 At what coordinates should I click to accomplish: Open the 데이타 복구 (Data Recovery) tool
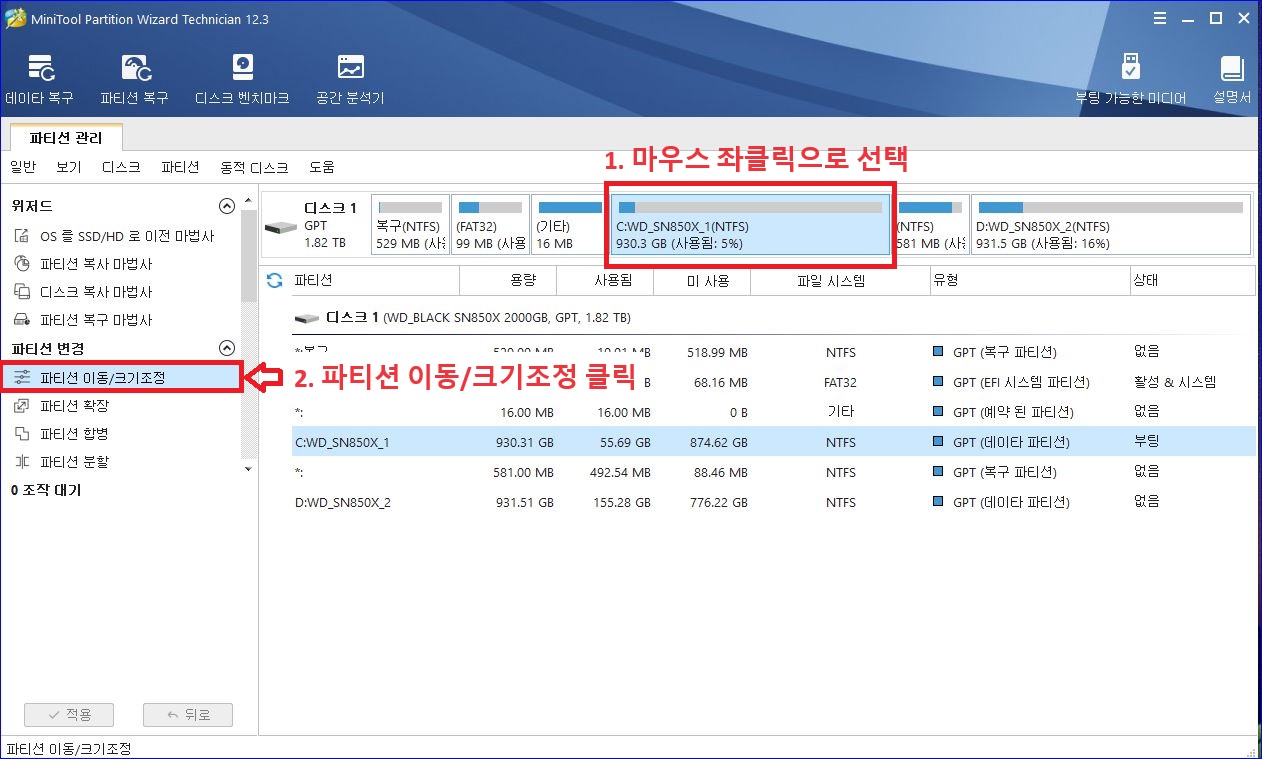(x=39, y=80)
